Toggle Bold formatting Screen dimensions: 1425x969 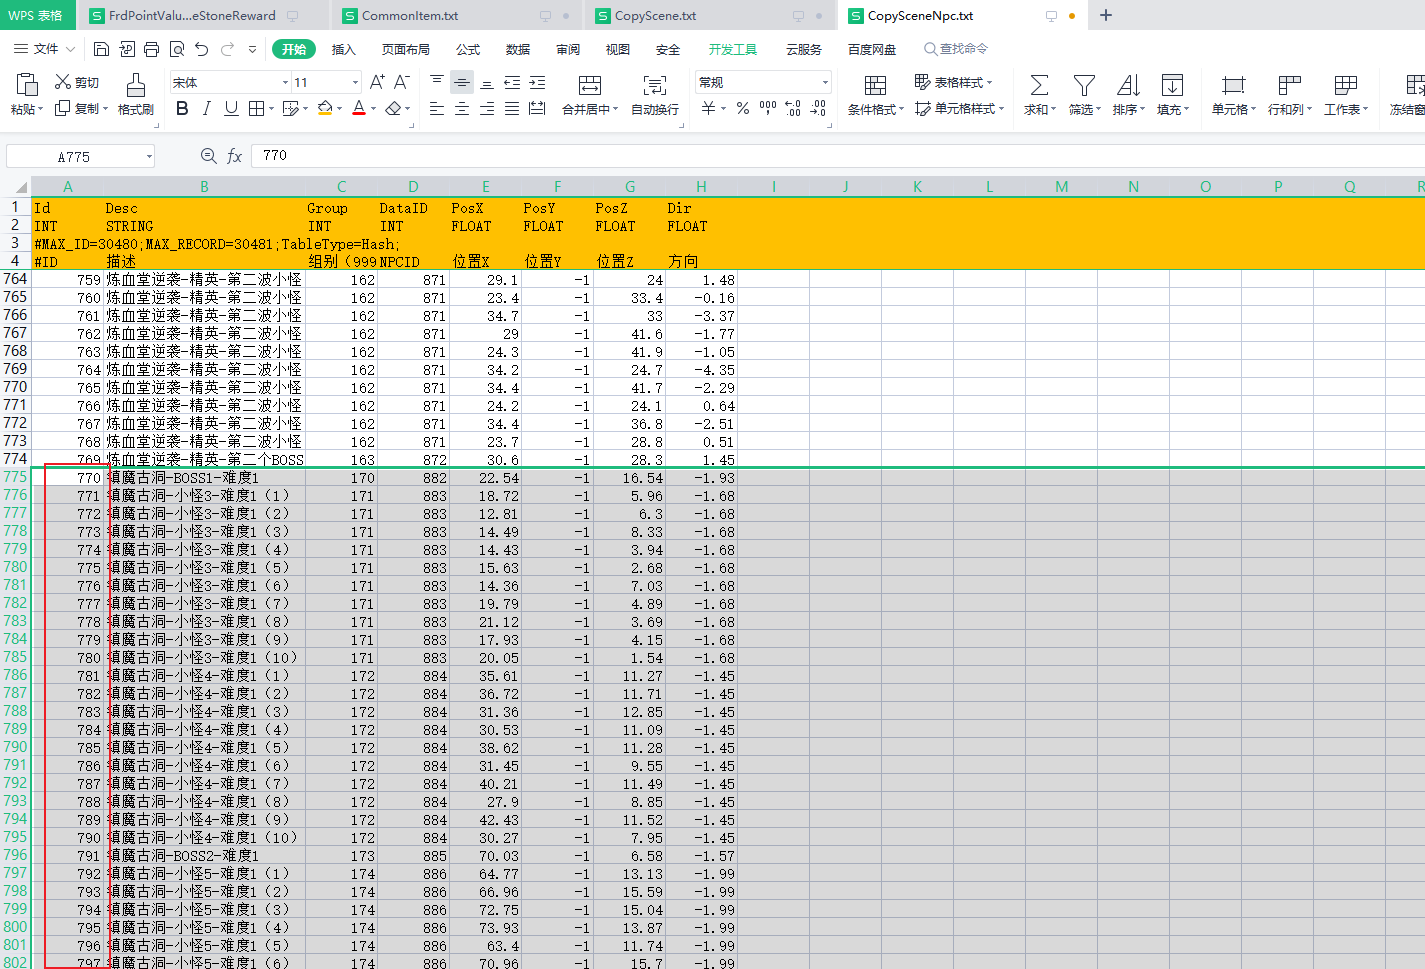182,108
